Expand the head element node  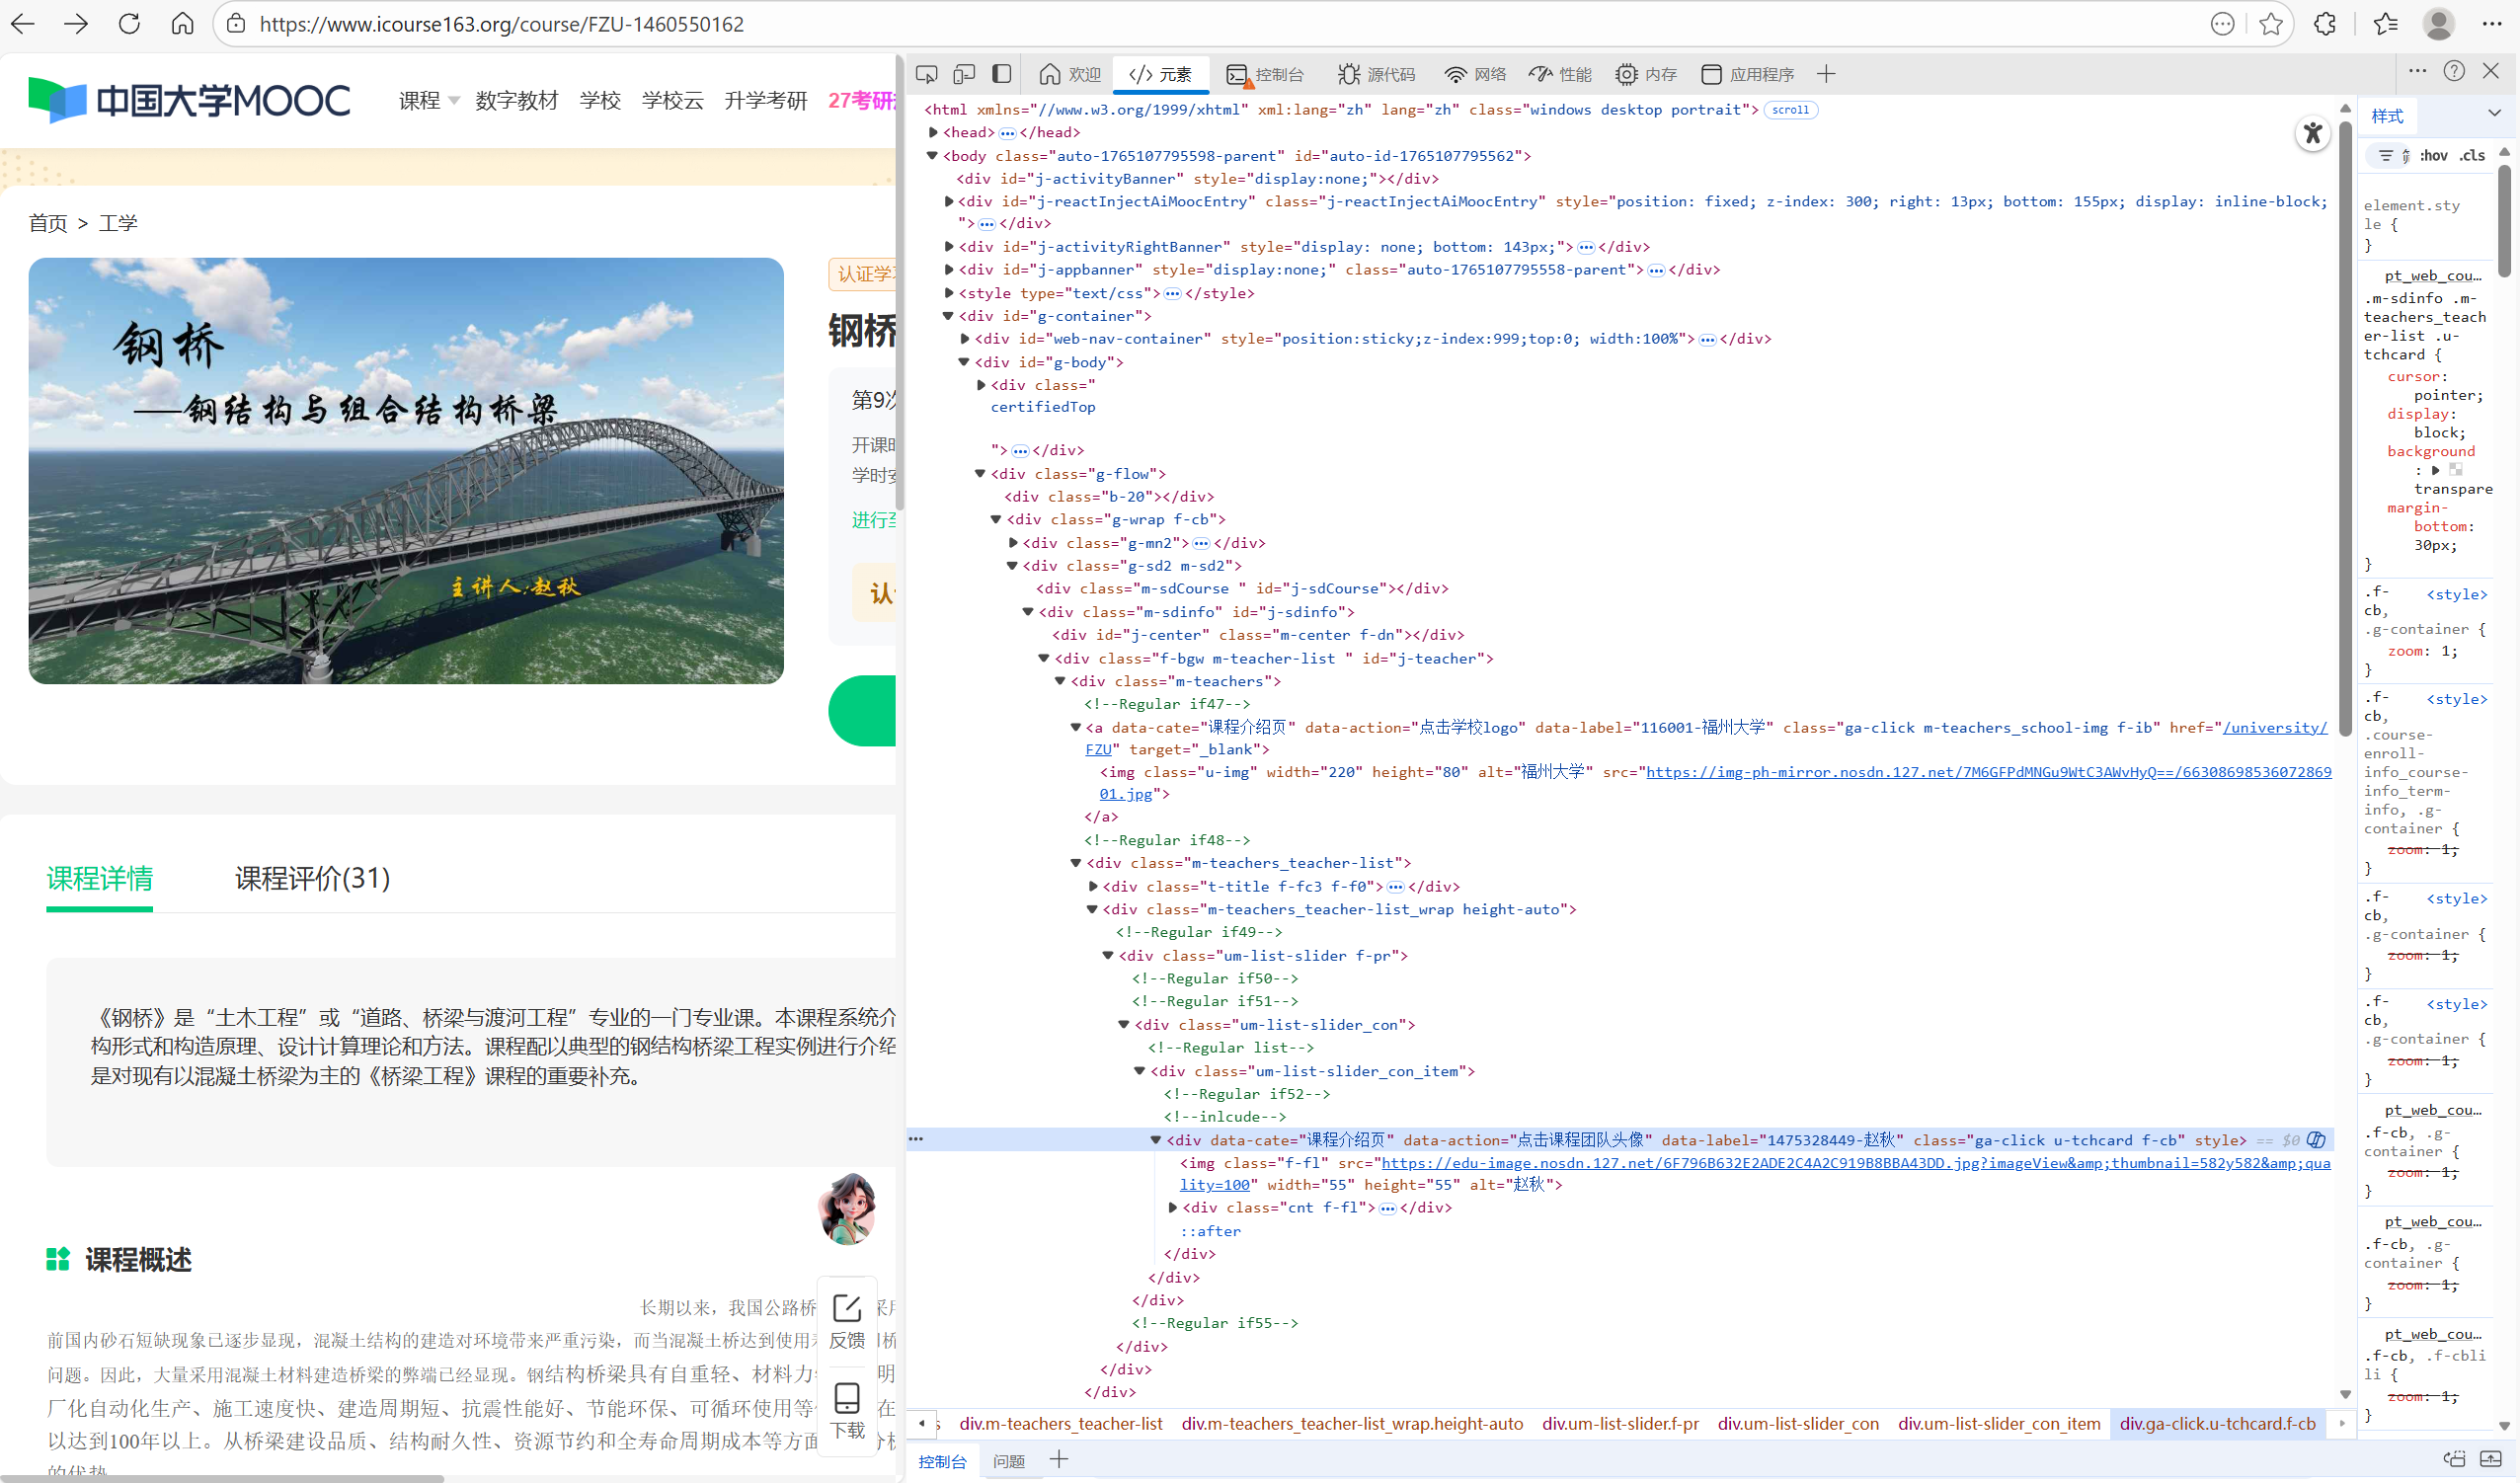coord(933,132)
